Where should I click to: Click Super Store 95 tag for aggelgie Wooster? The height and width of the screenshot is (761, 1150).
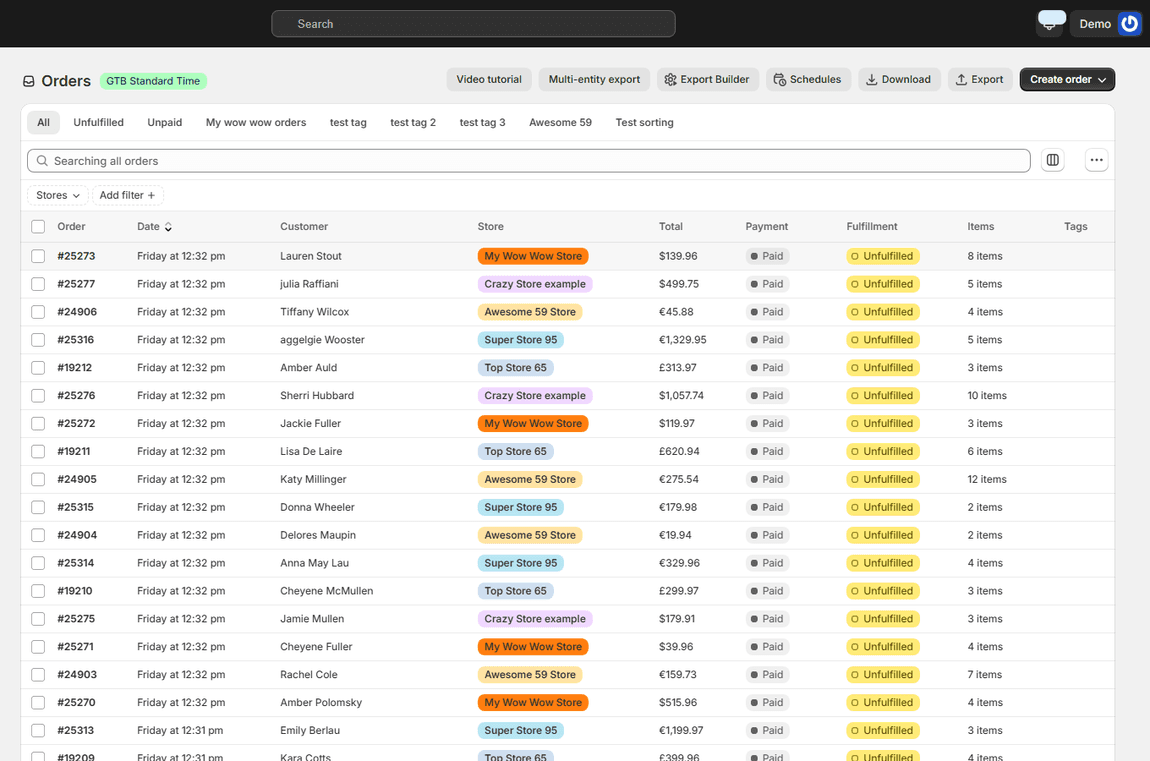click(521, 339)
